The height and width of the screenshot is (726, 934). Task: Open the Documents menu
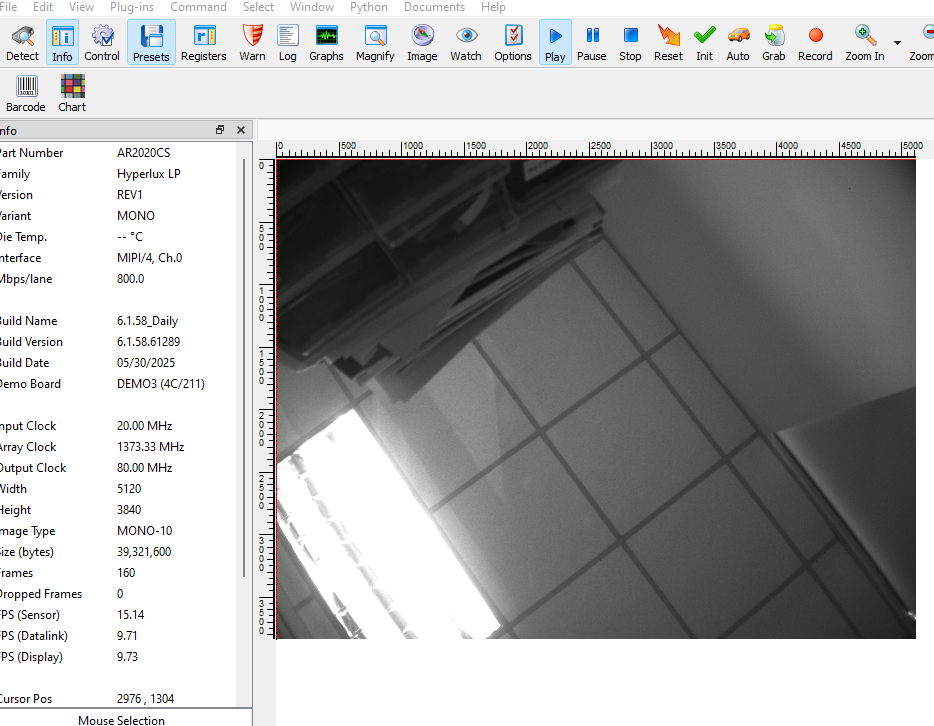coord(434,7)
